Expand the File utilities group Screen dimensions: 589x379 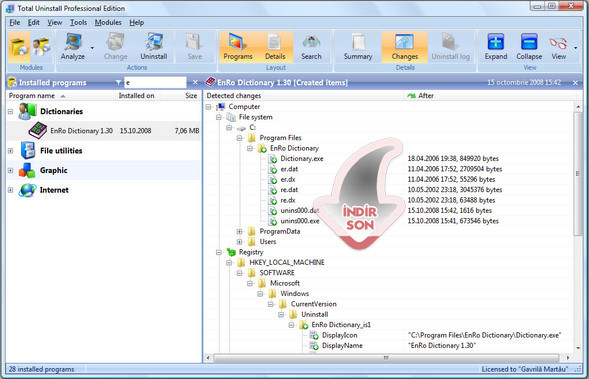(11, 151)
